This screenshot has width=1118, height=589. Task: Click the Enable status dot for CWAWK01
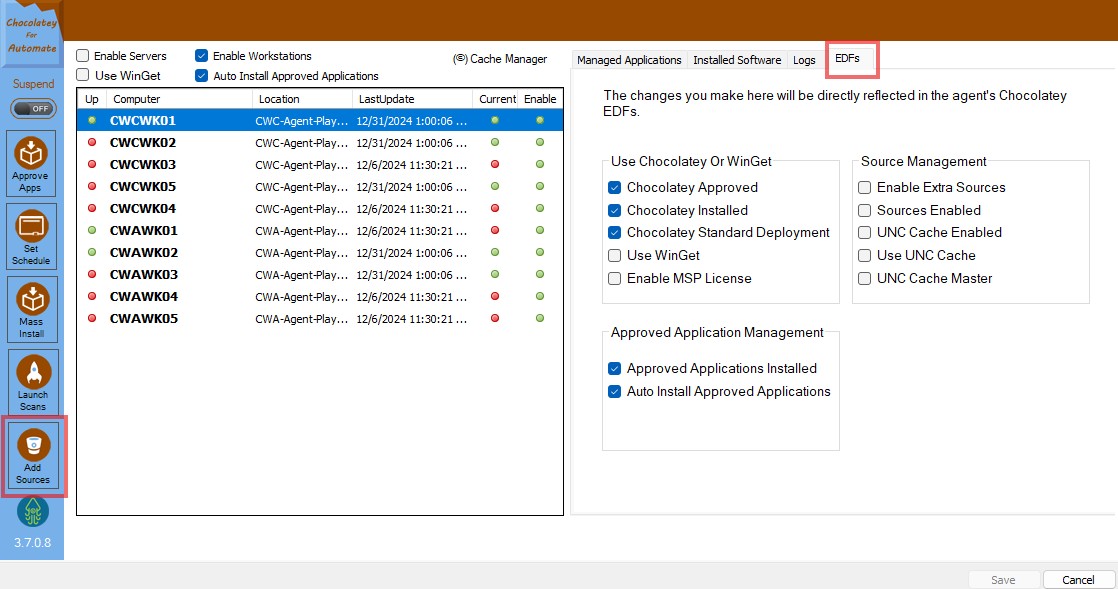540,230
